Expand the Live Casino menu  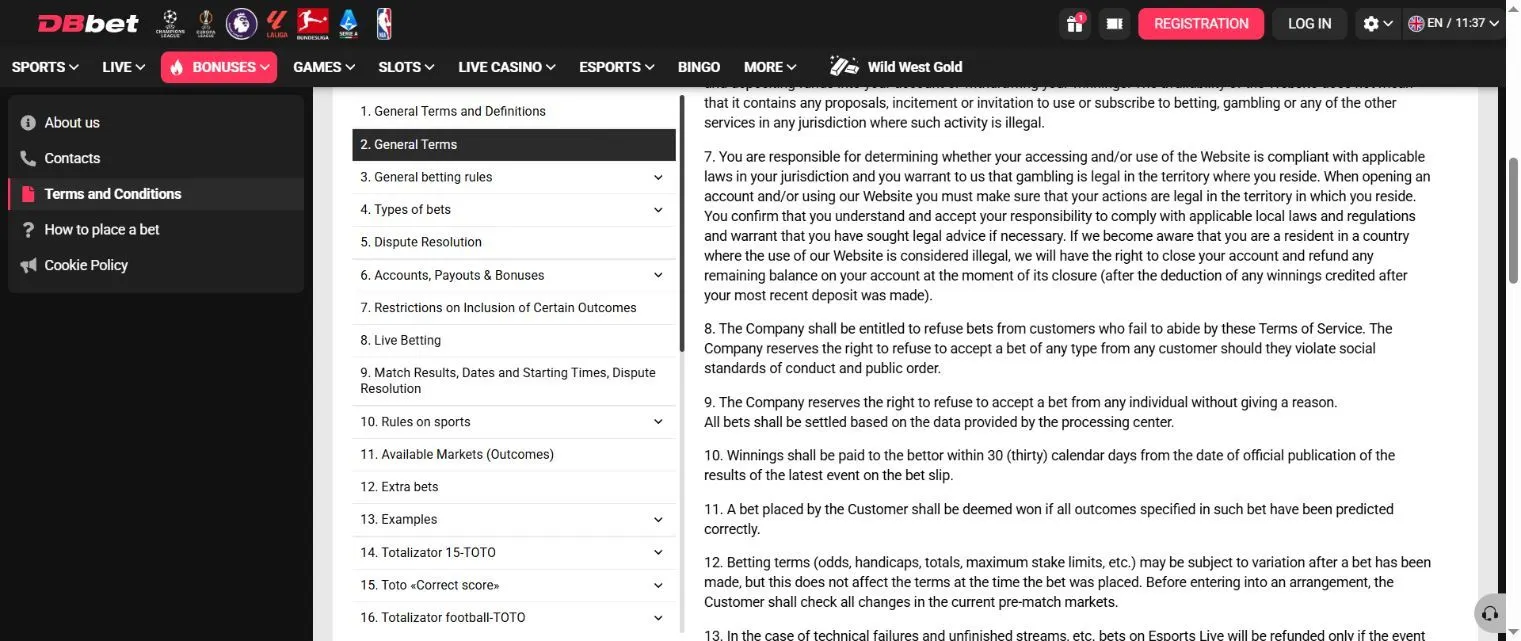507,67
